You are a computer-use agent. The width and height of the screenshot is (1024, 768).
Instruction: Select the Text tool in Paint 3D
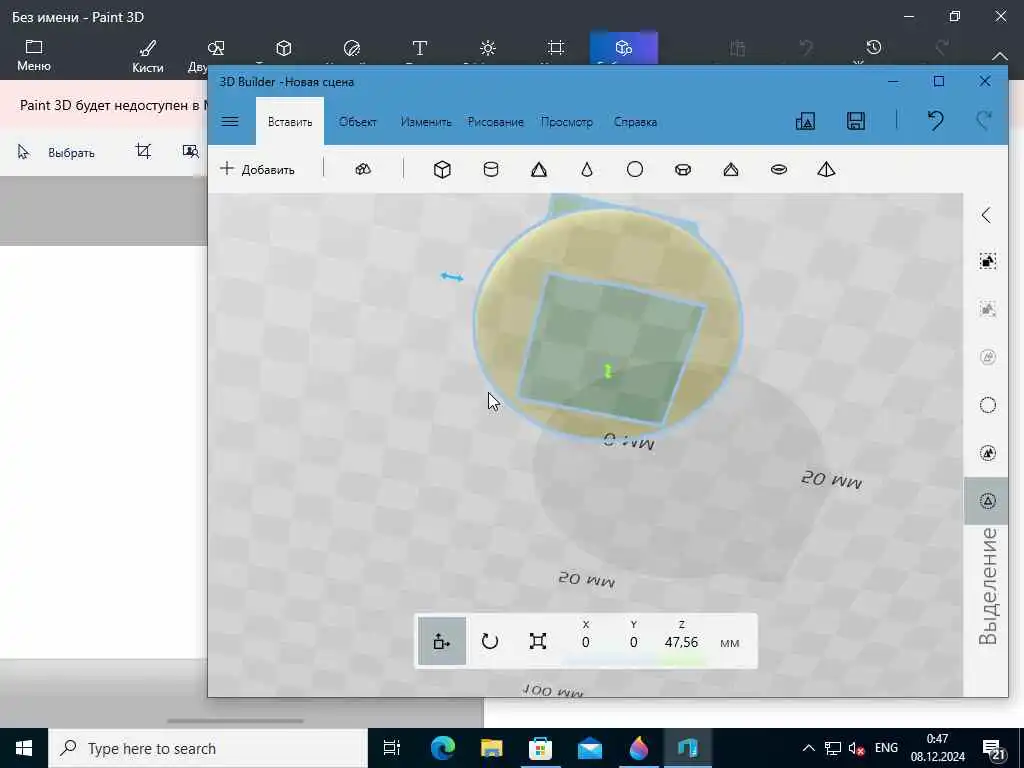point(420,48)
